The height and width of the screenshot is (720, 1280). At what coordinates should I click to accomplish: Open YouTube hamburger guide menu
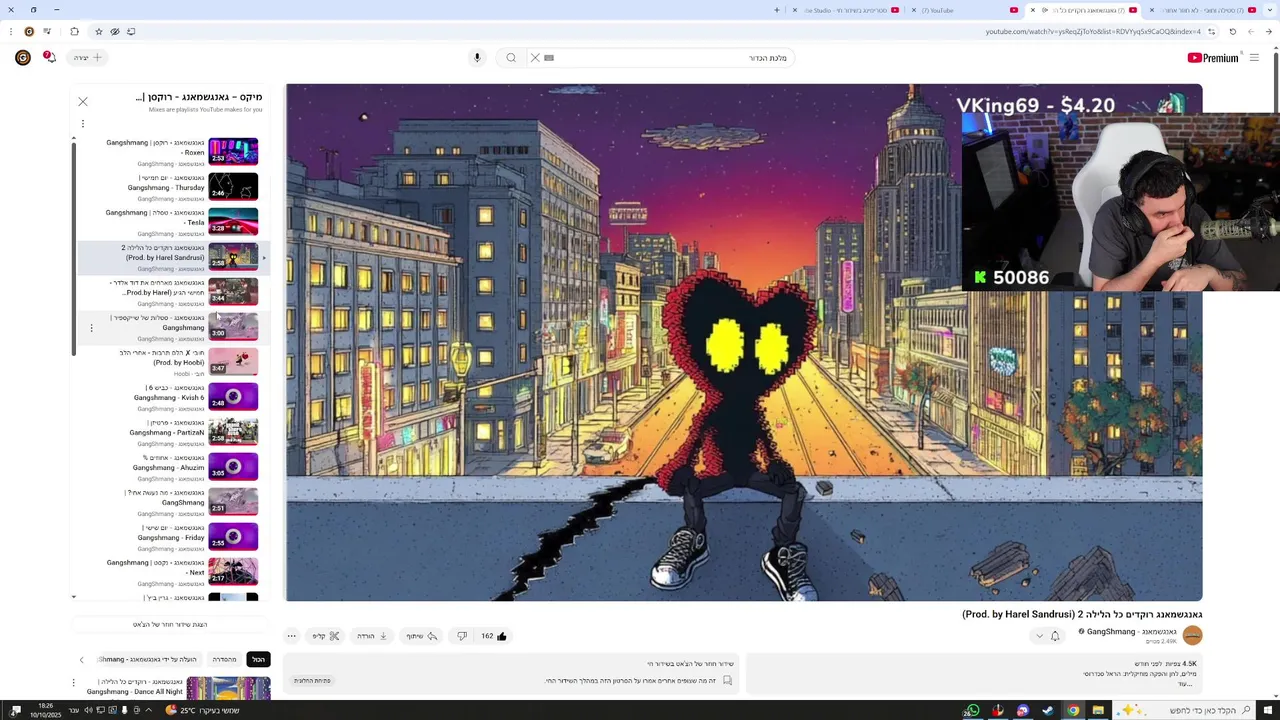1254,58
